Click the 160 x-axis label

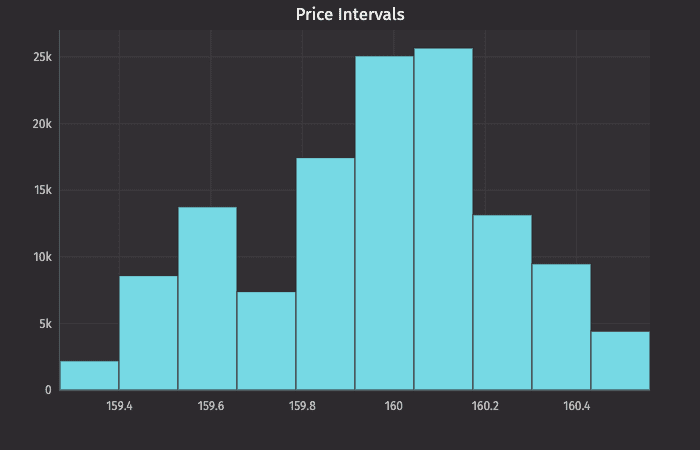(393, 406)
